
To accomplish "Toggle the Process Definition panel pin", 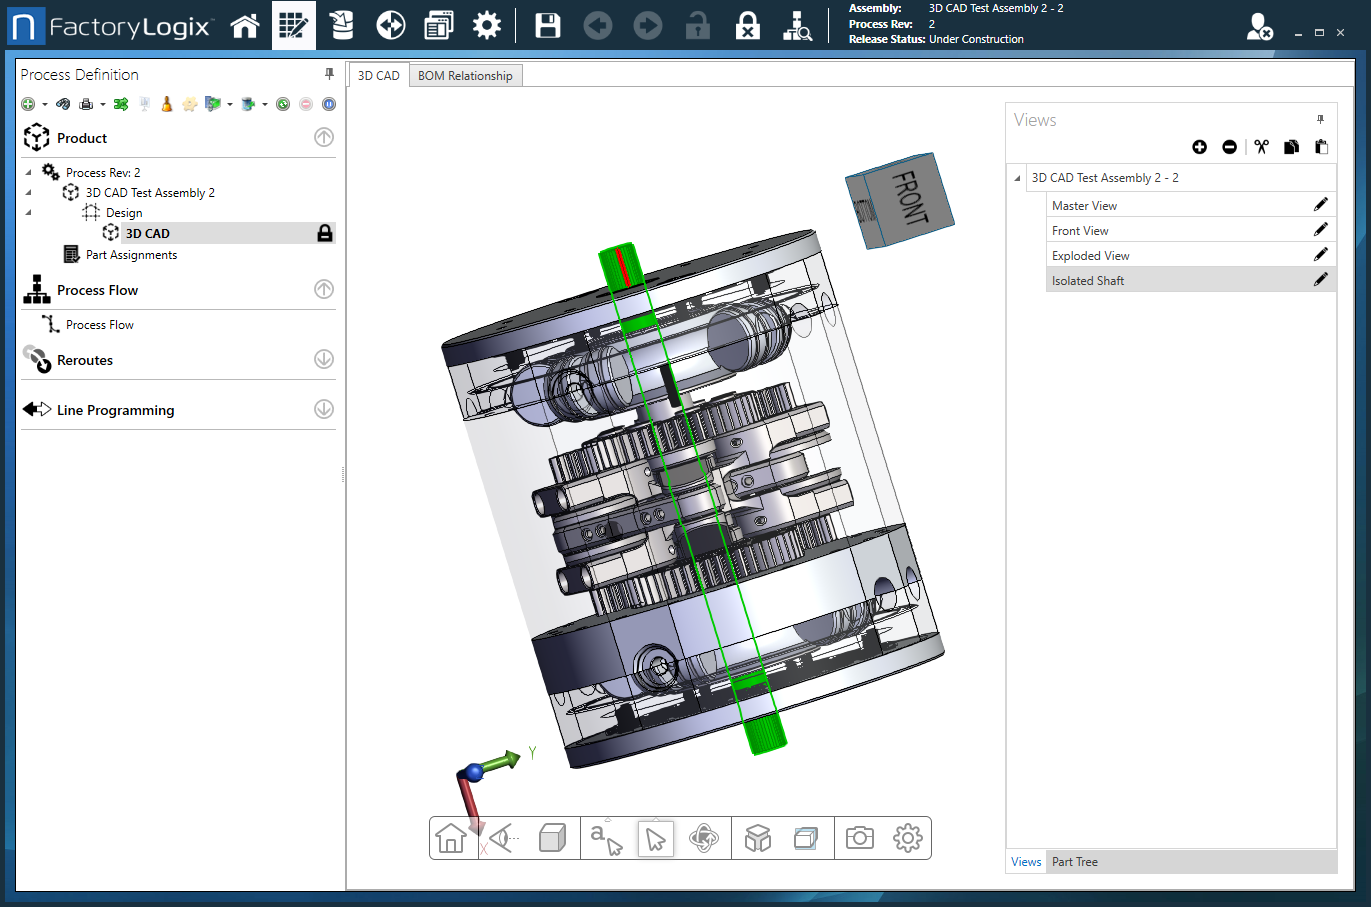I will point(328,74).
